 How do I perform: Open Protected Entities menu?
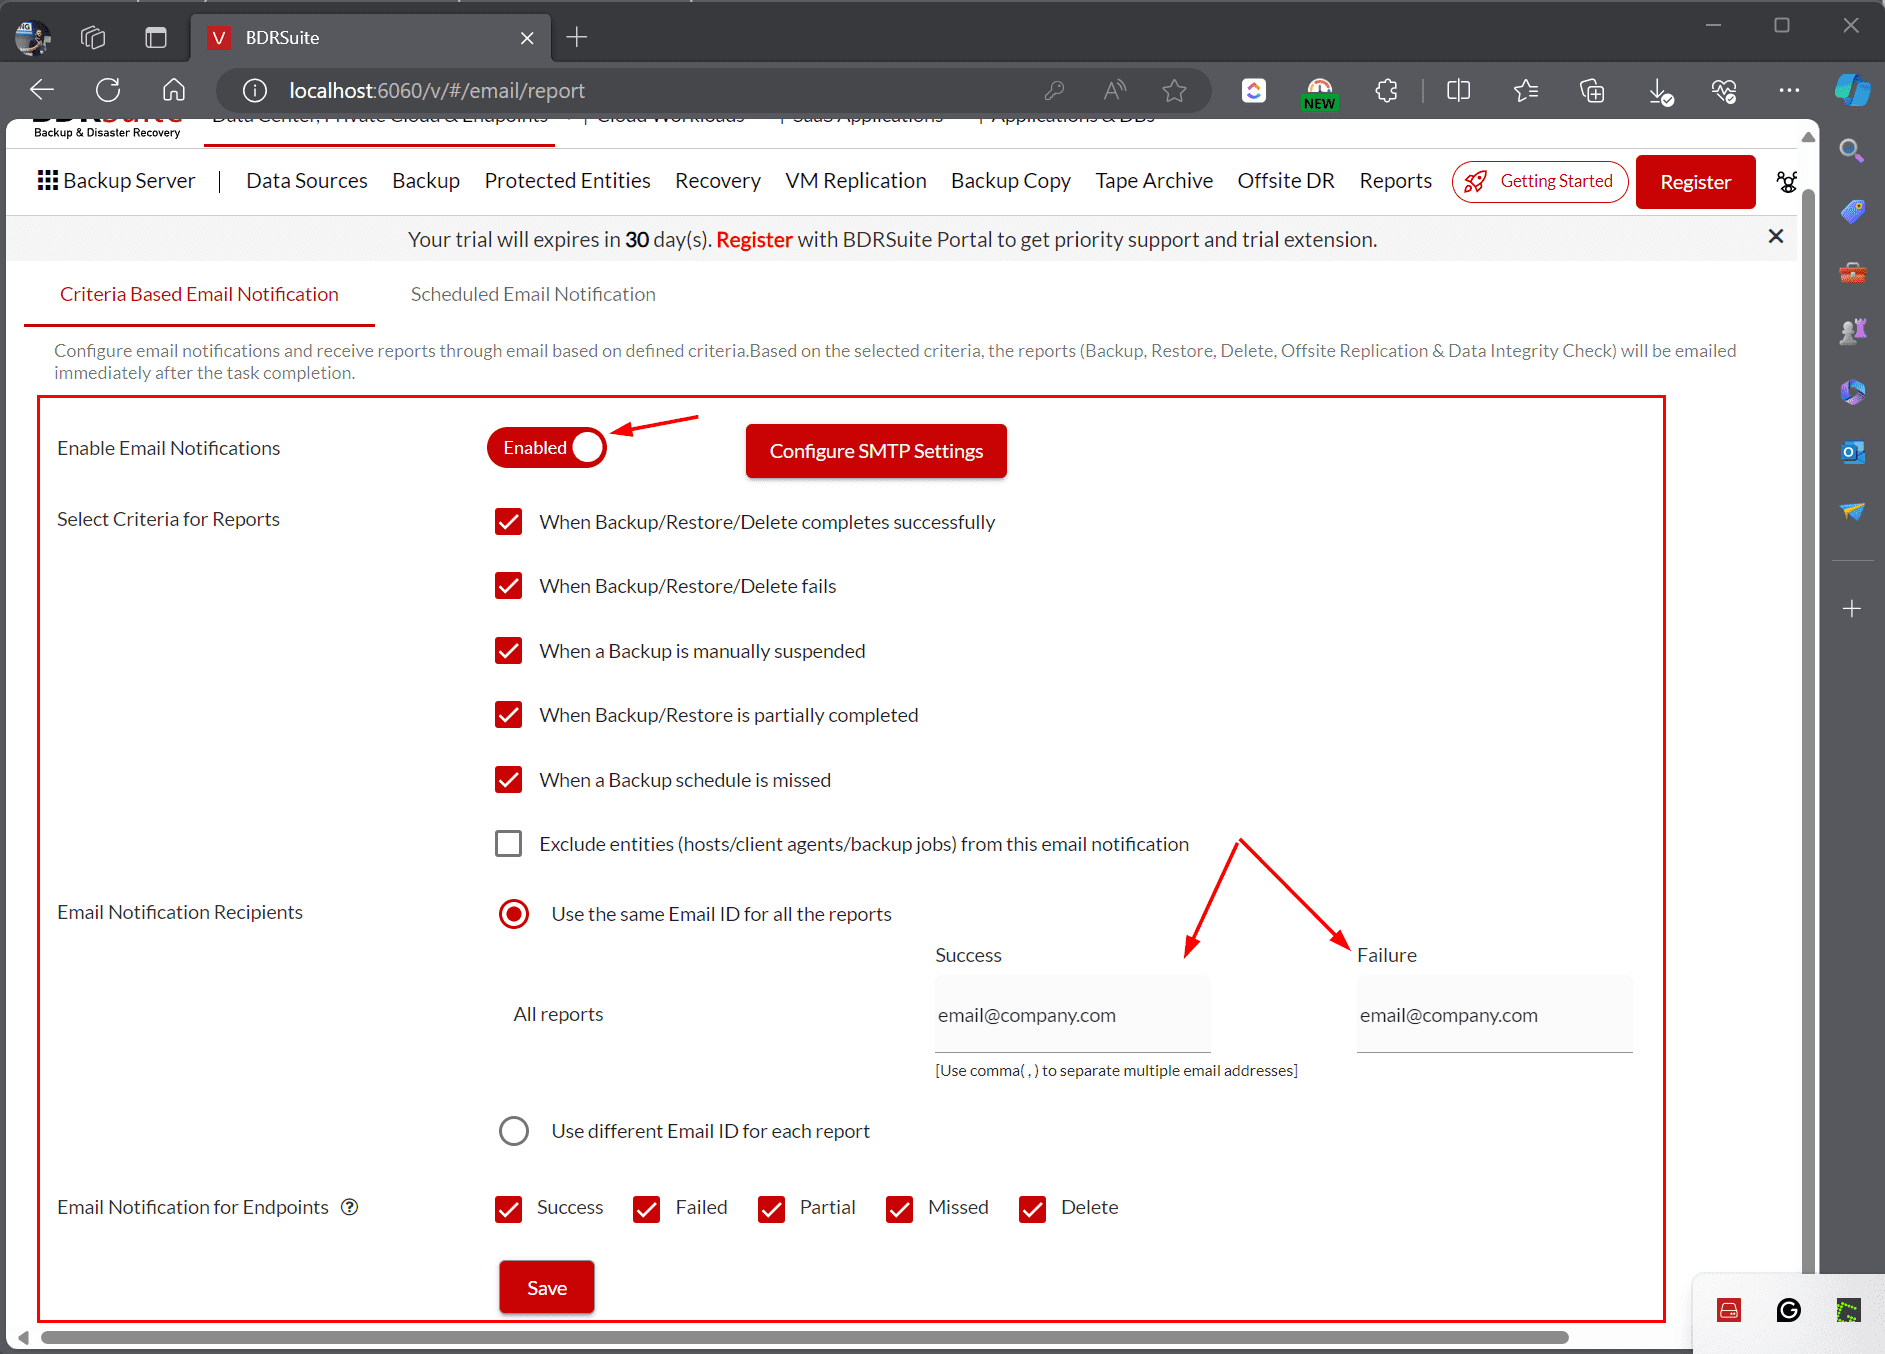(568, 181)
